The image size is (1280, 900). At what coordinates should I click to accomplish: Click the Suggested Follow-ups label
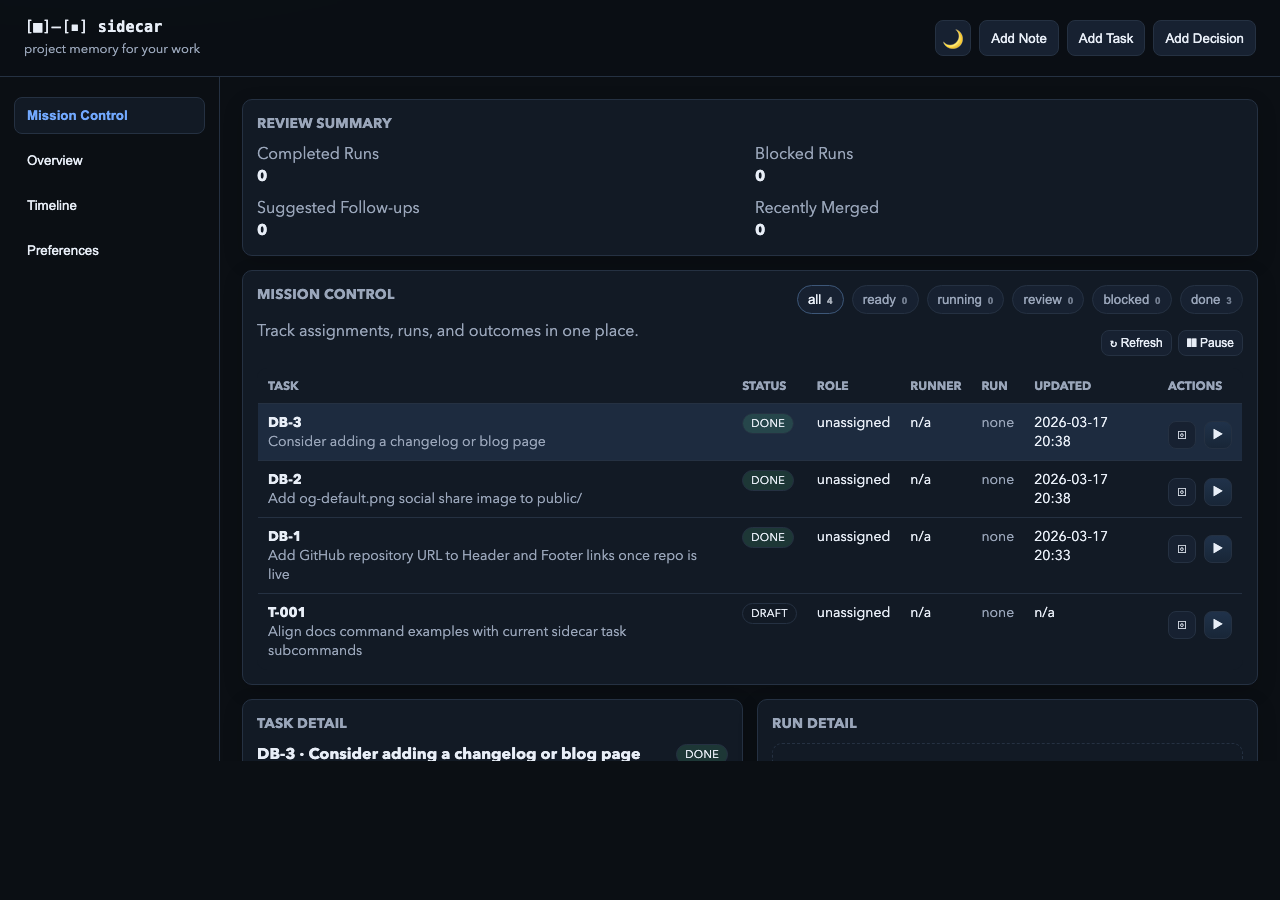tap(338, 208)
